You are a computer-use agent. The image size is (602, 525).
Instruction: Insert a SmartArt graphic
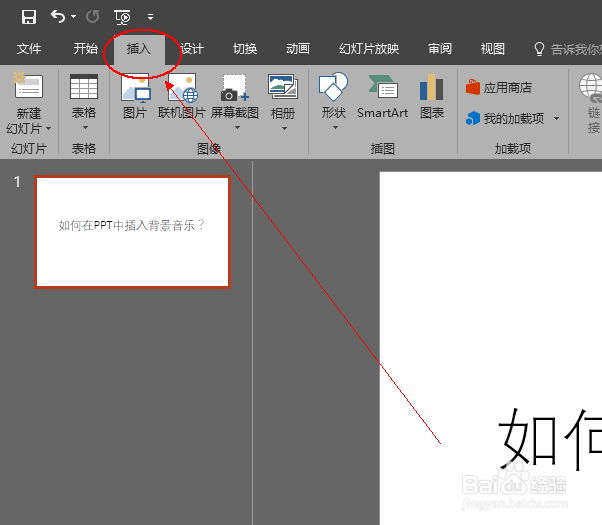pyautogui.click(x=382, y=96)
